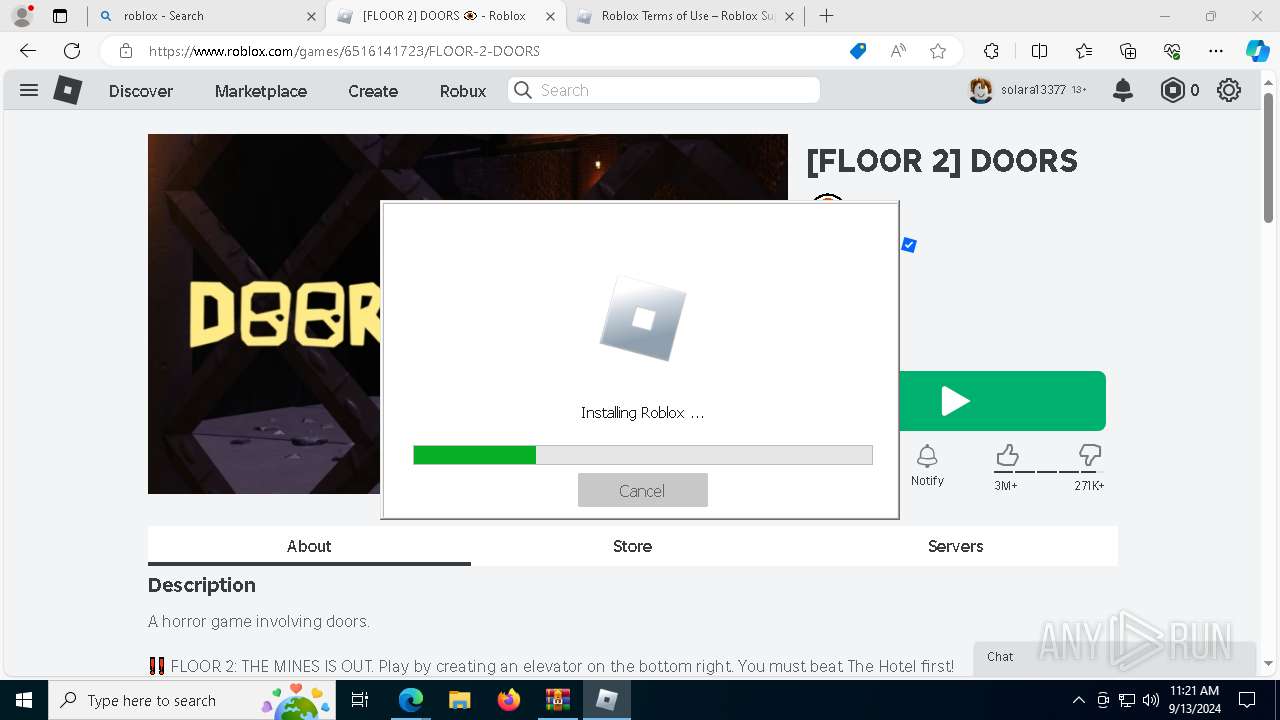
Task: Open Edge Settings and more menu
Action: click(x=1216, y=51)
